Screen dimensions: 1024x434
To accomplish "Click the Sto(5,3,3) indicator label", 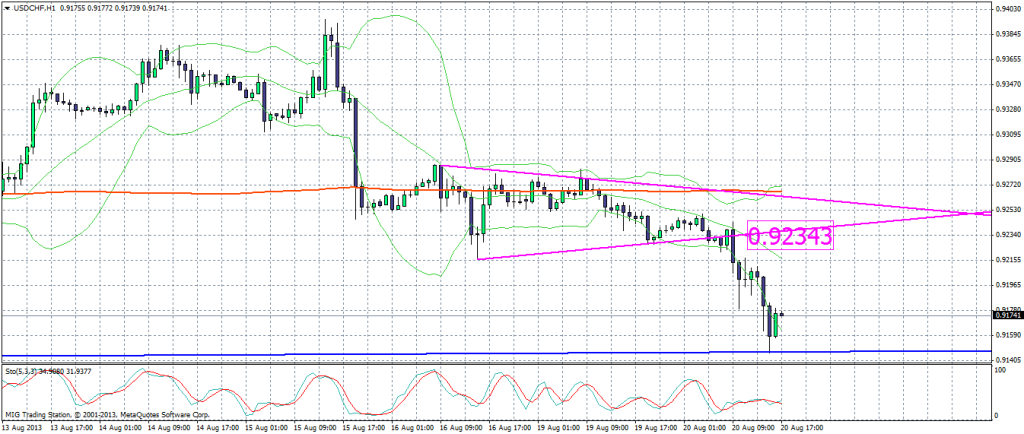I will pos(25,370).
